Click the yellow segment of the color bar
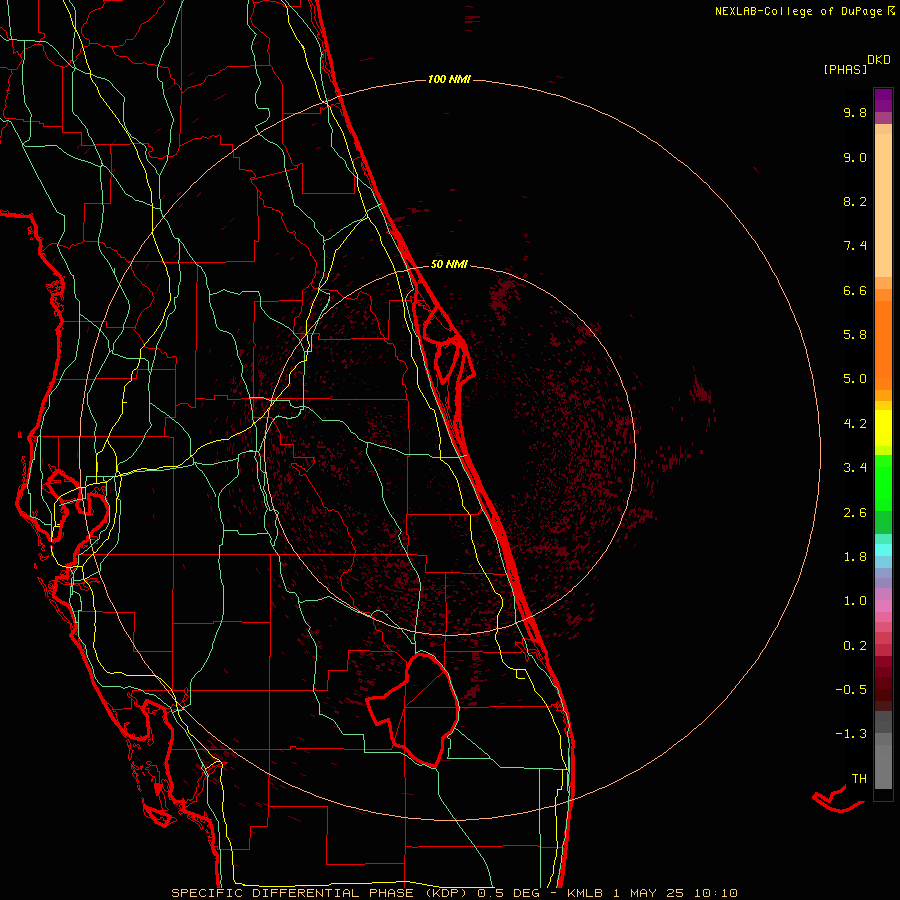 click(x=883, y=428)
